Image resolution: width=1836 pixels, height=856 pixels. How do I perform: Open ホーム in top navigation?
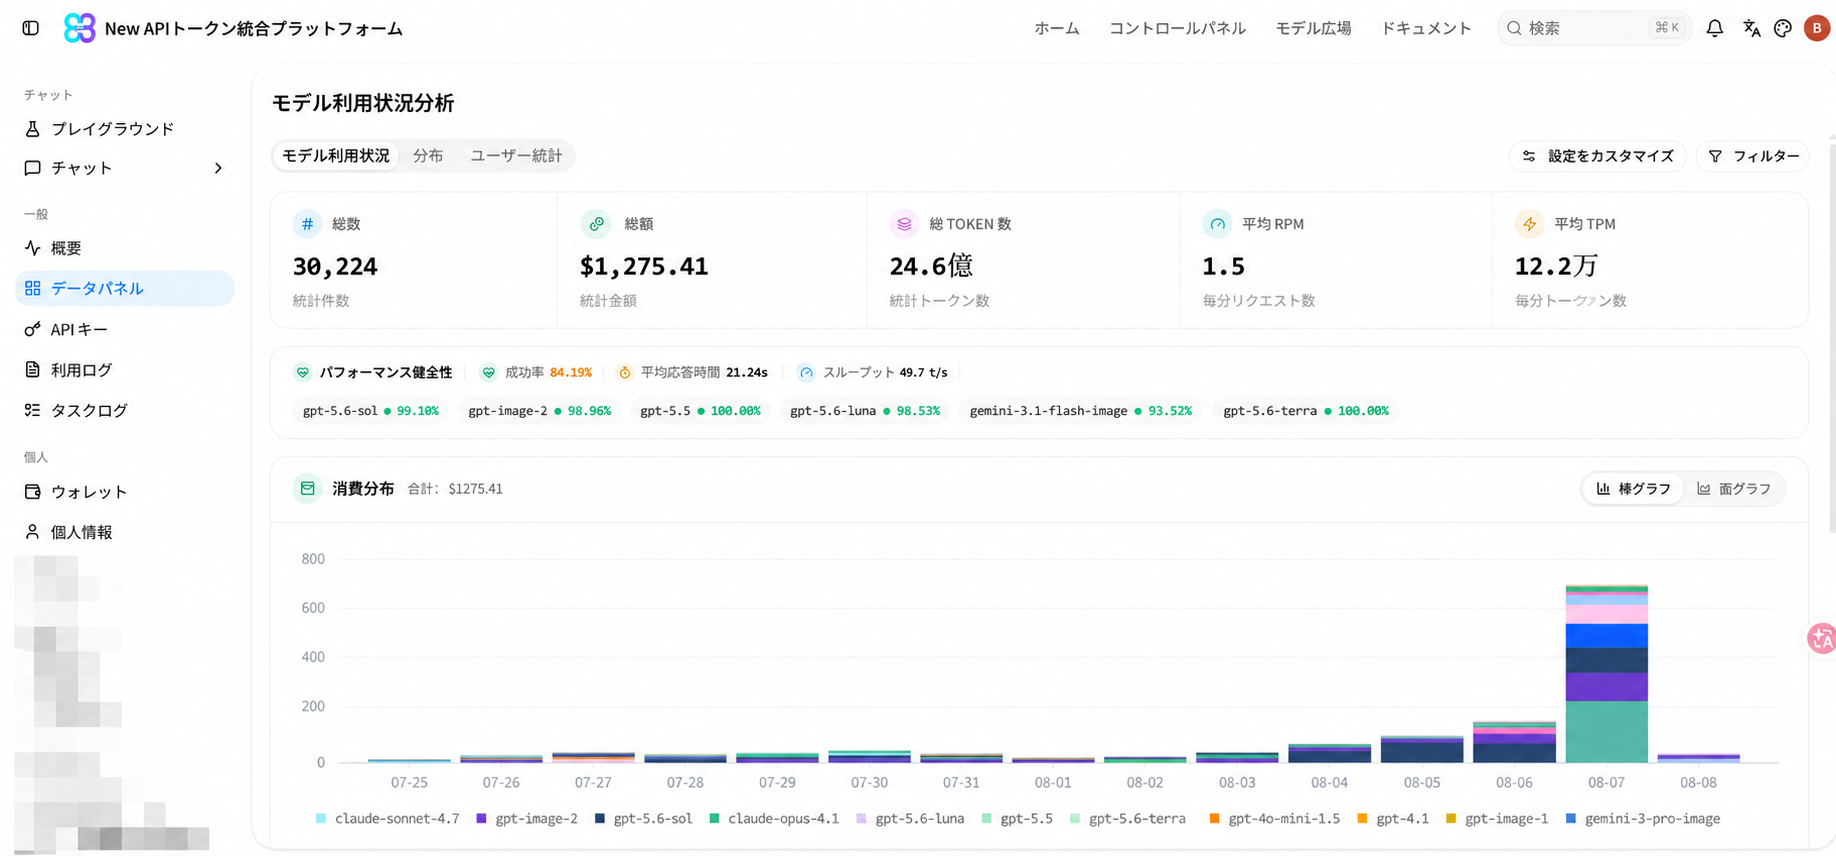[x=1057, y=28]
